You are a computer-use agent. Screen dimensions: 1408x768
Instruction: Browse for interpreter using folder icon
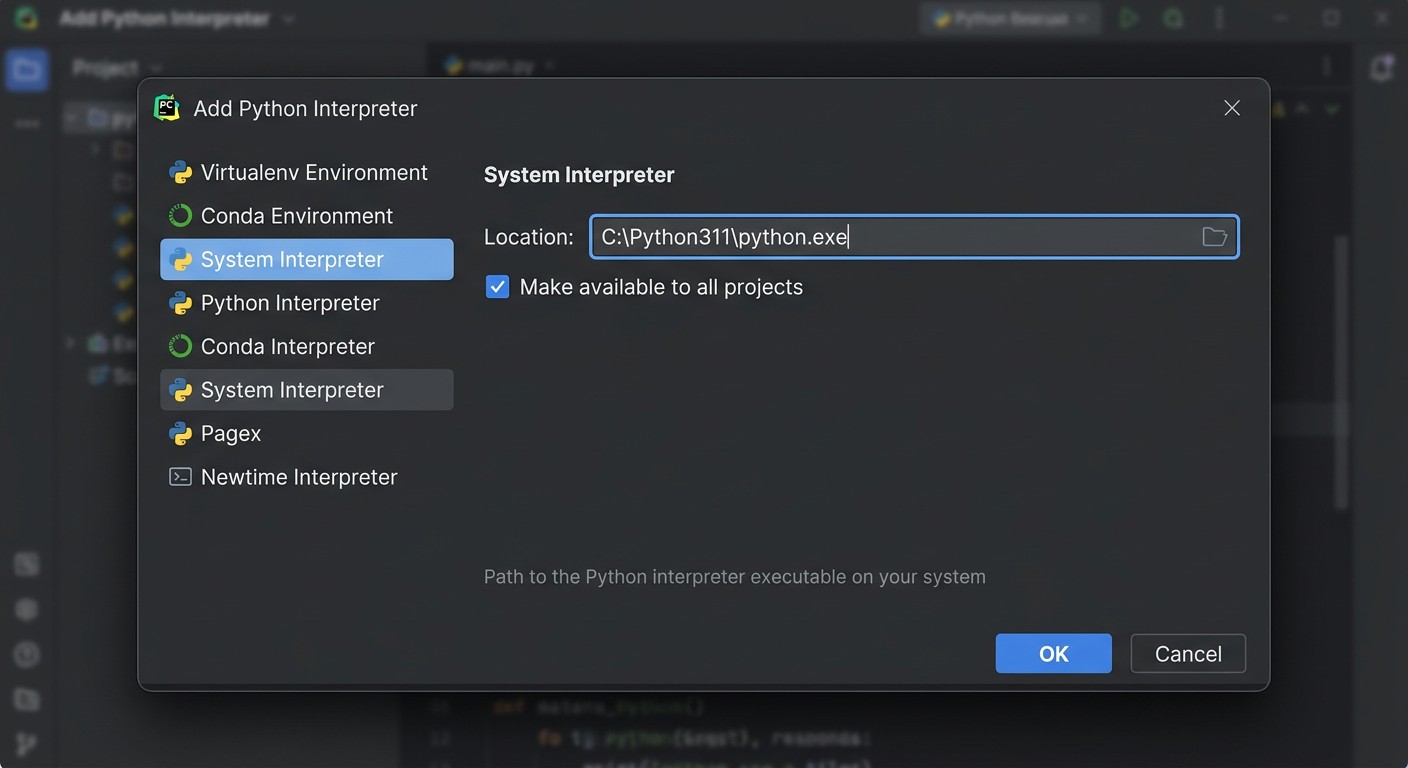(1214, 237)
